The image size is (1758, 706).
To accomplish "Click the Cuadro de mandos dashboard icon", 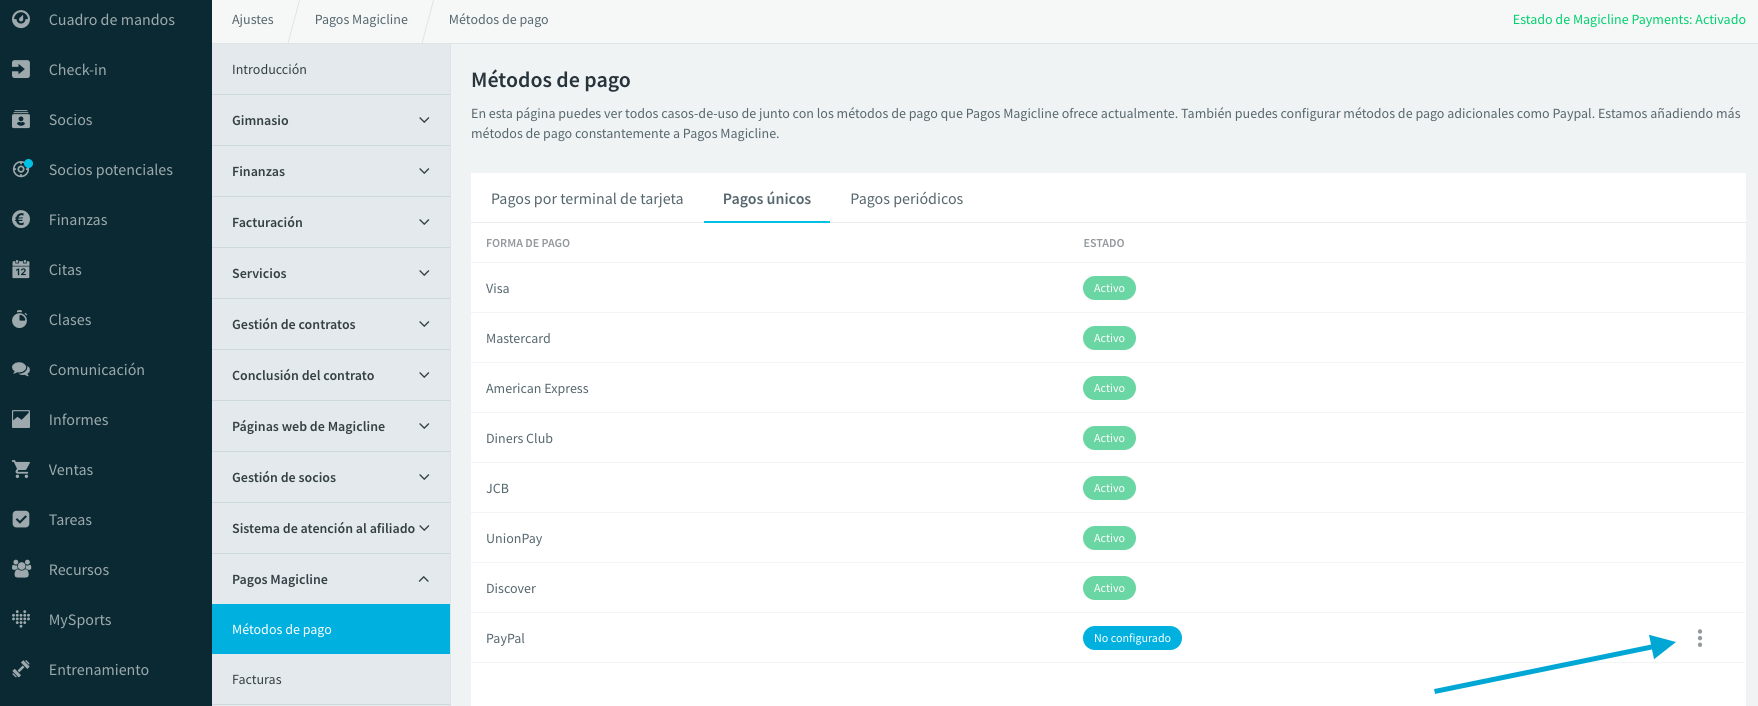I will 21,19.
